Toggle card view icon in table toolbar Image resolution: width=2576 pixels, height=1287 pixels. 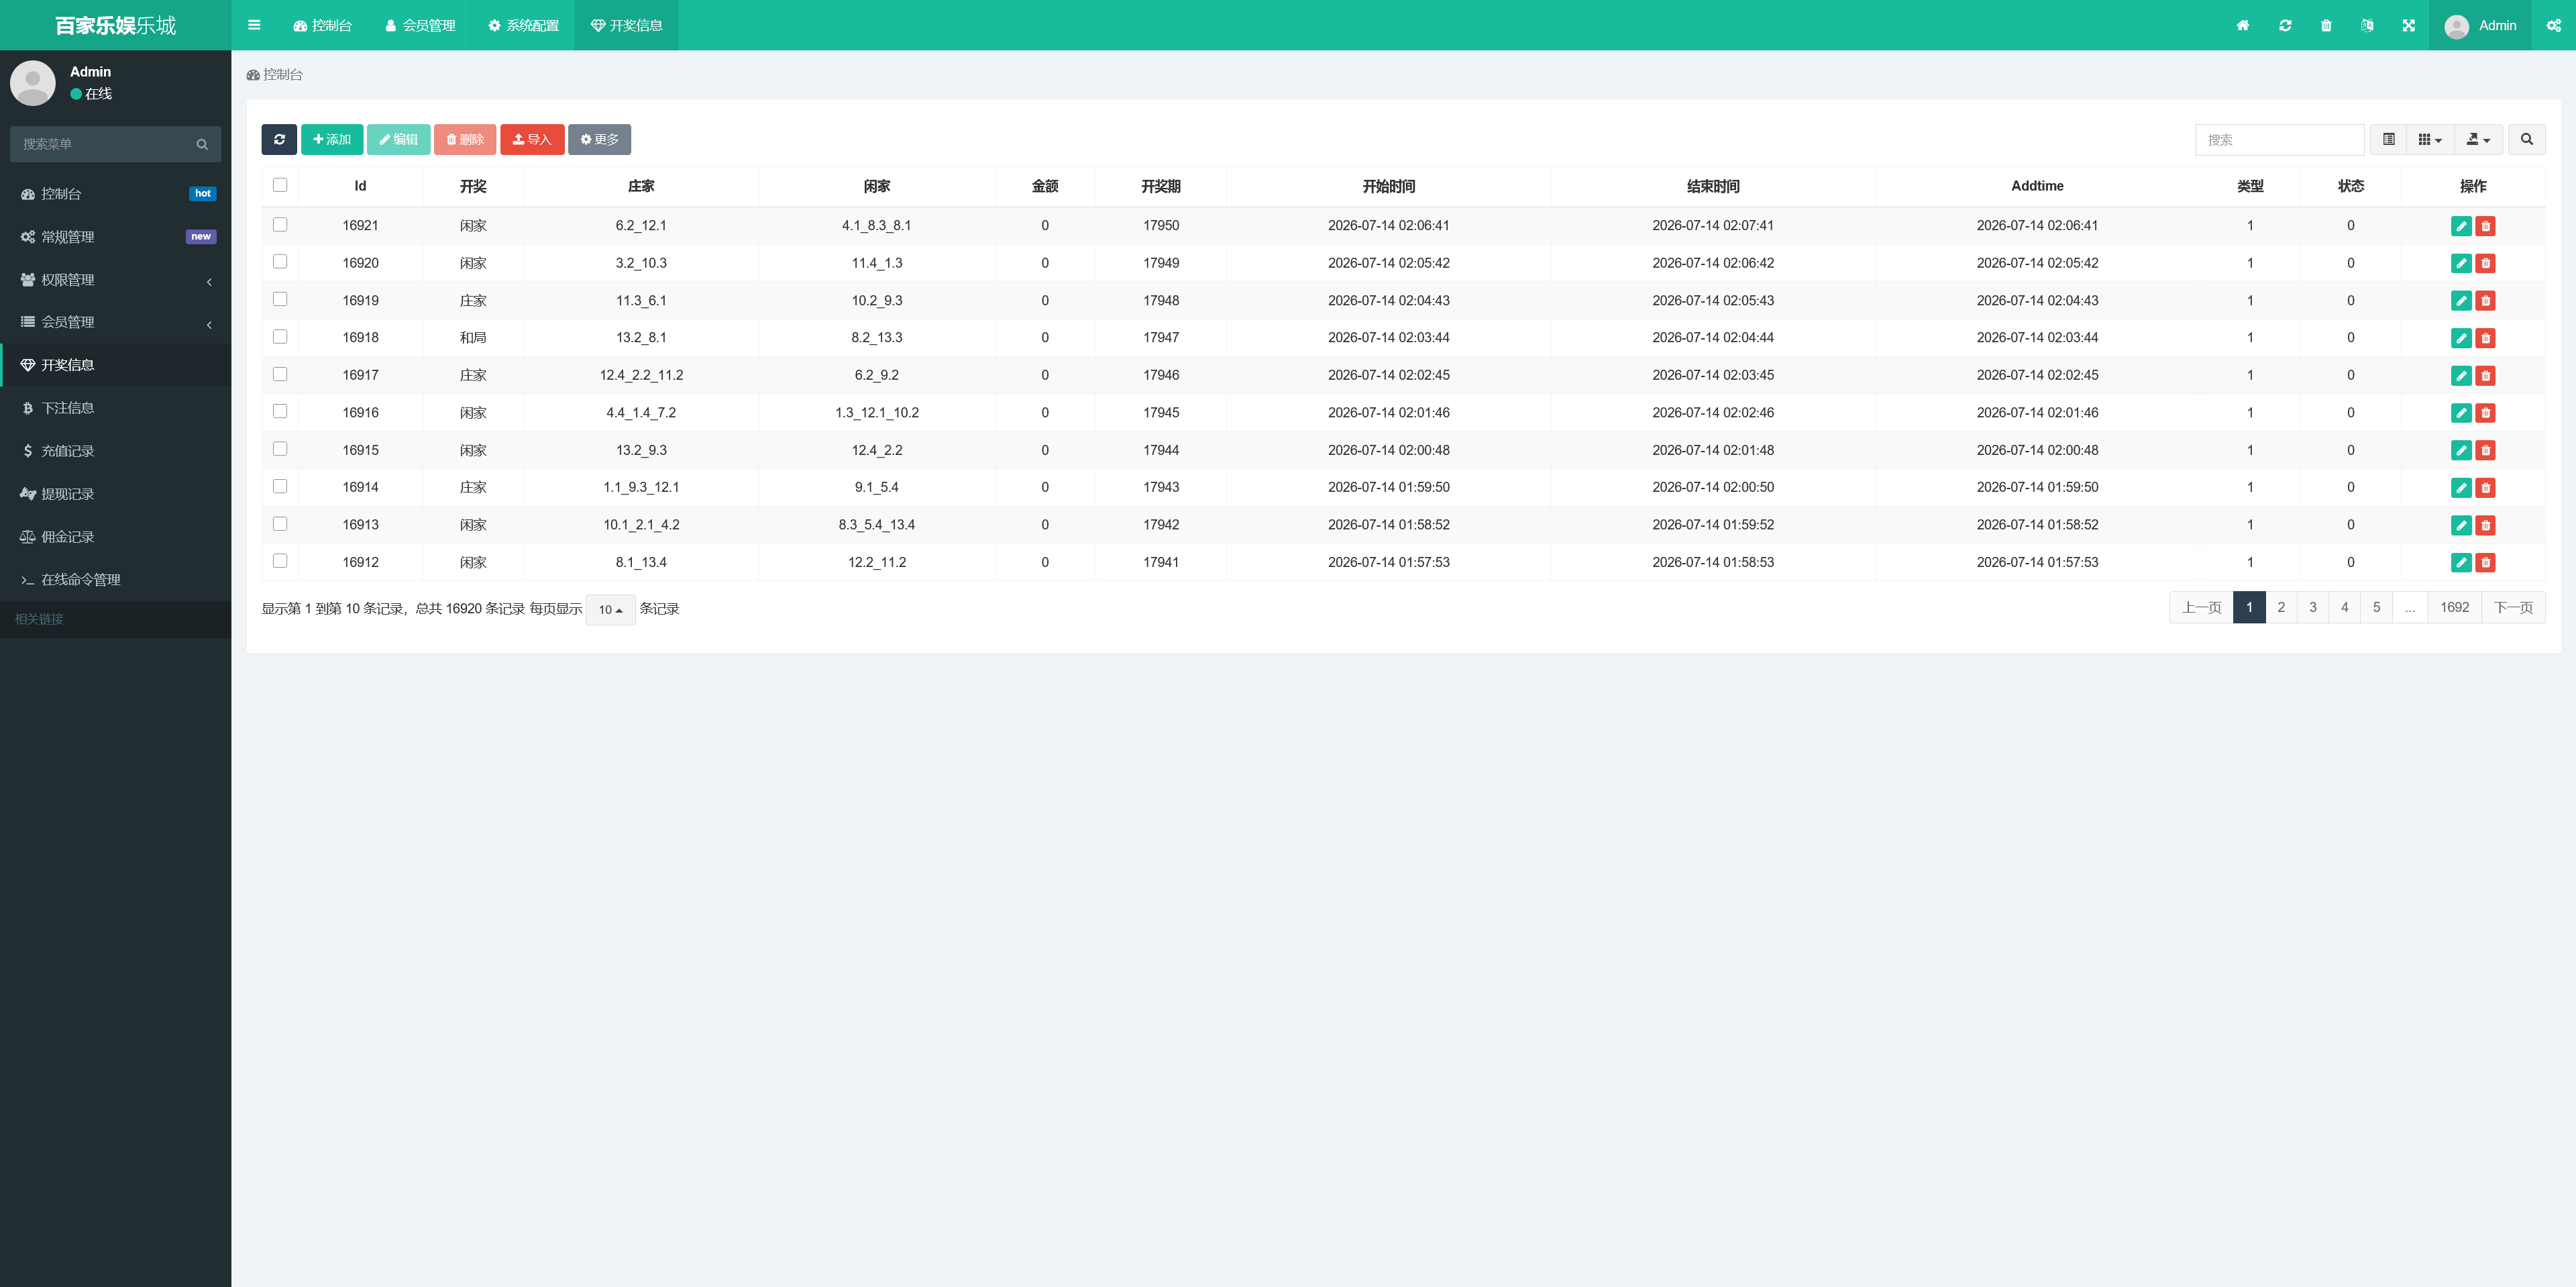(2388, 139)
